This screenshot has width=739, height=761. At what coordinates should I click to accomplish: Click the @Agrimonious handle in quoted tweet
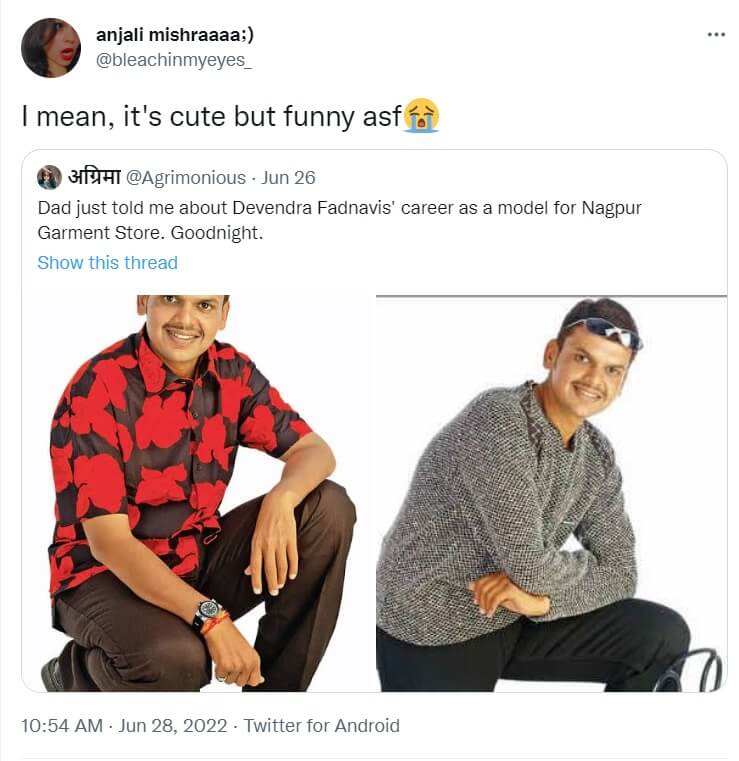tap(186, 178)
